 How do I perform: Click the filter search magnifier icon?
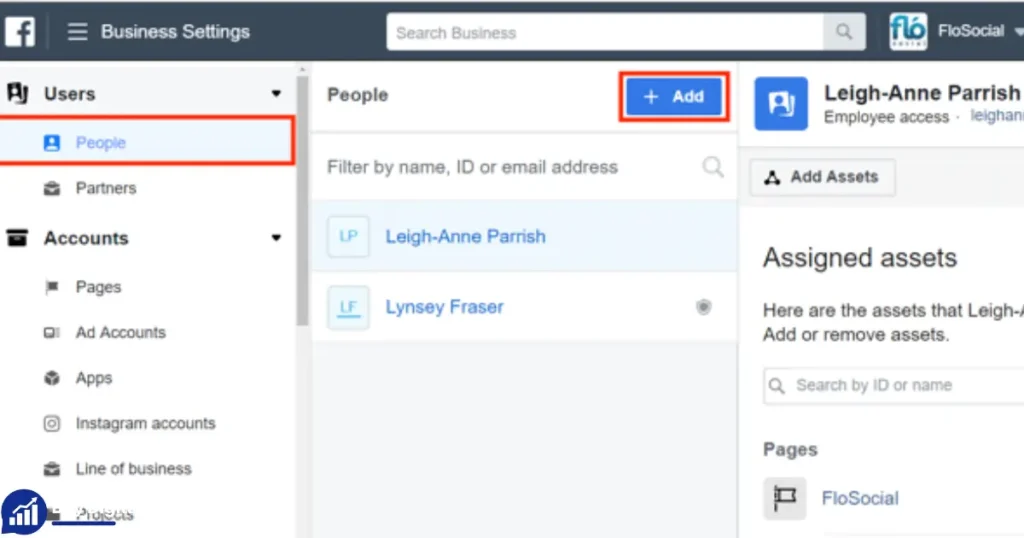click(713, 167)
